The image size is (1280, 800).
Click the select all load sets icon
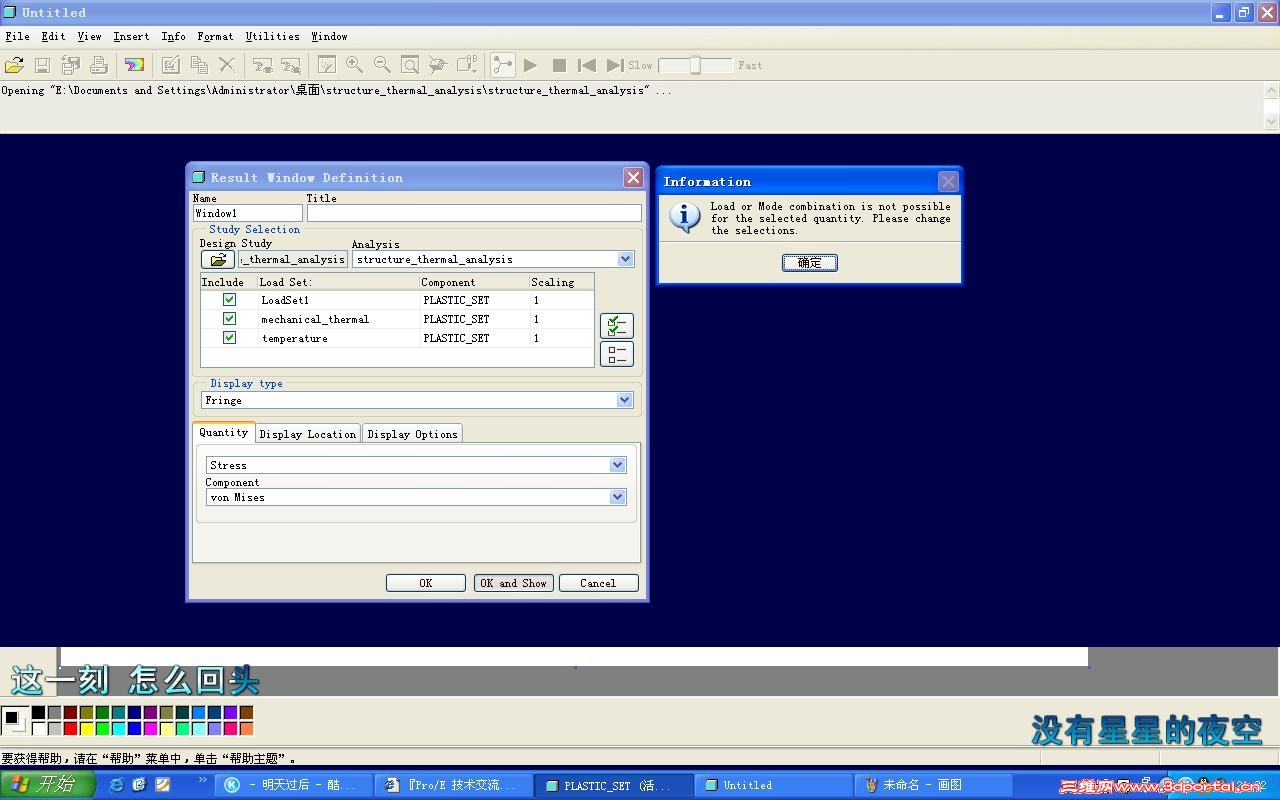(617, 326)
